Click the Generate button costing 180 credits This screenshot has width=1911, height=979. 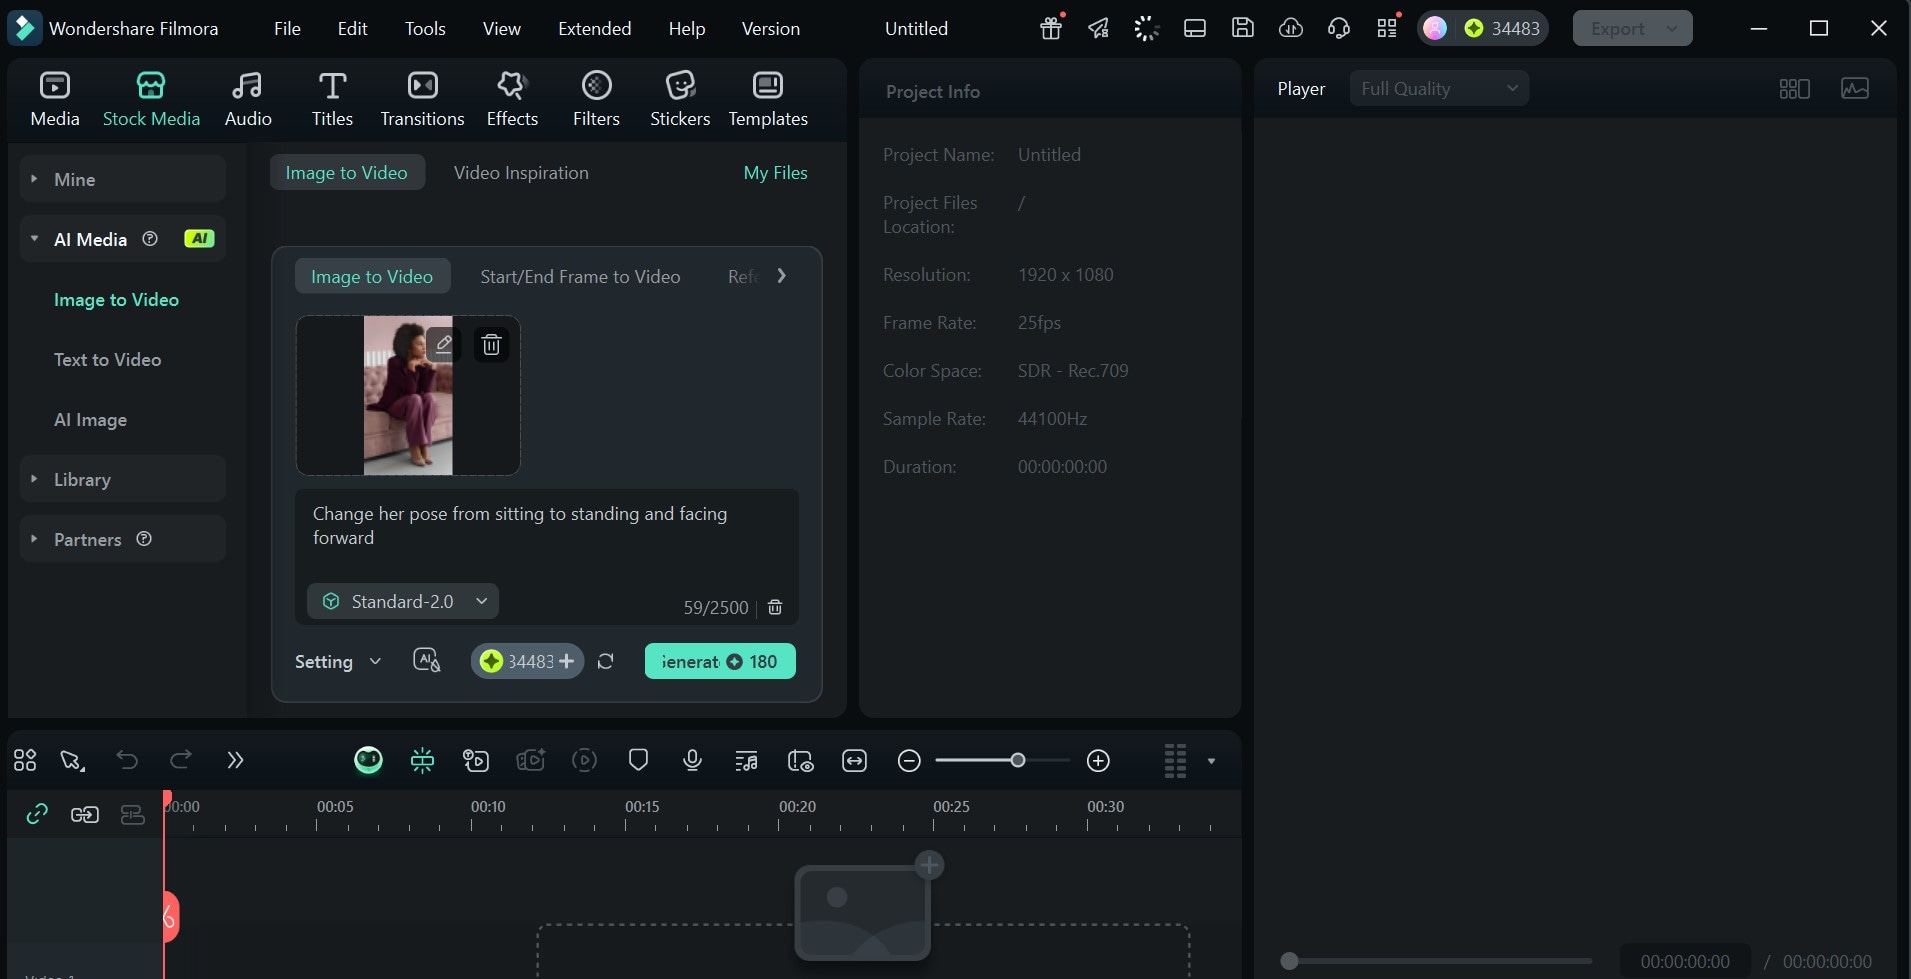719,661
